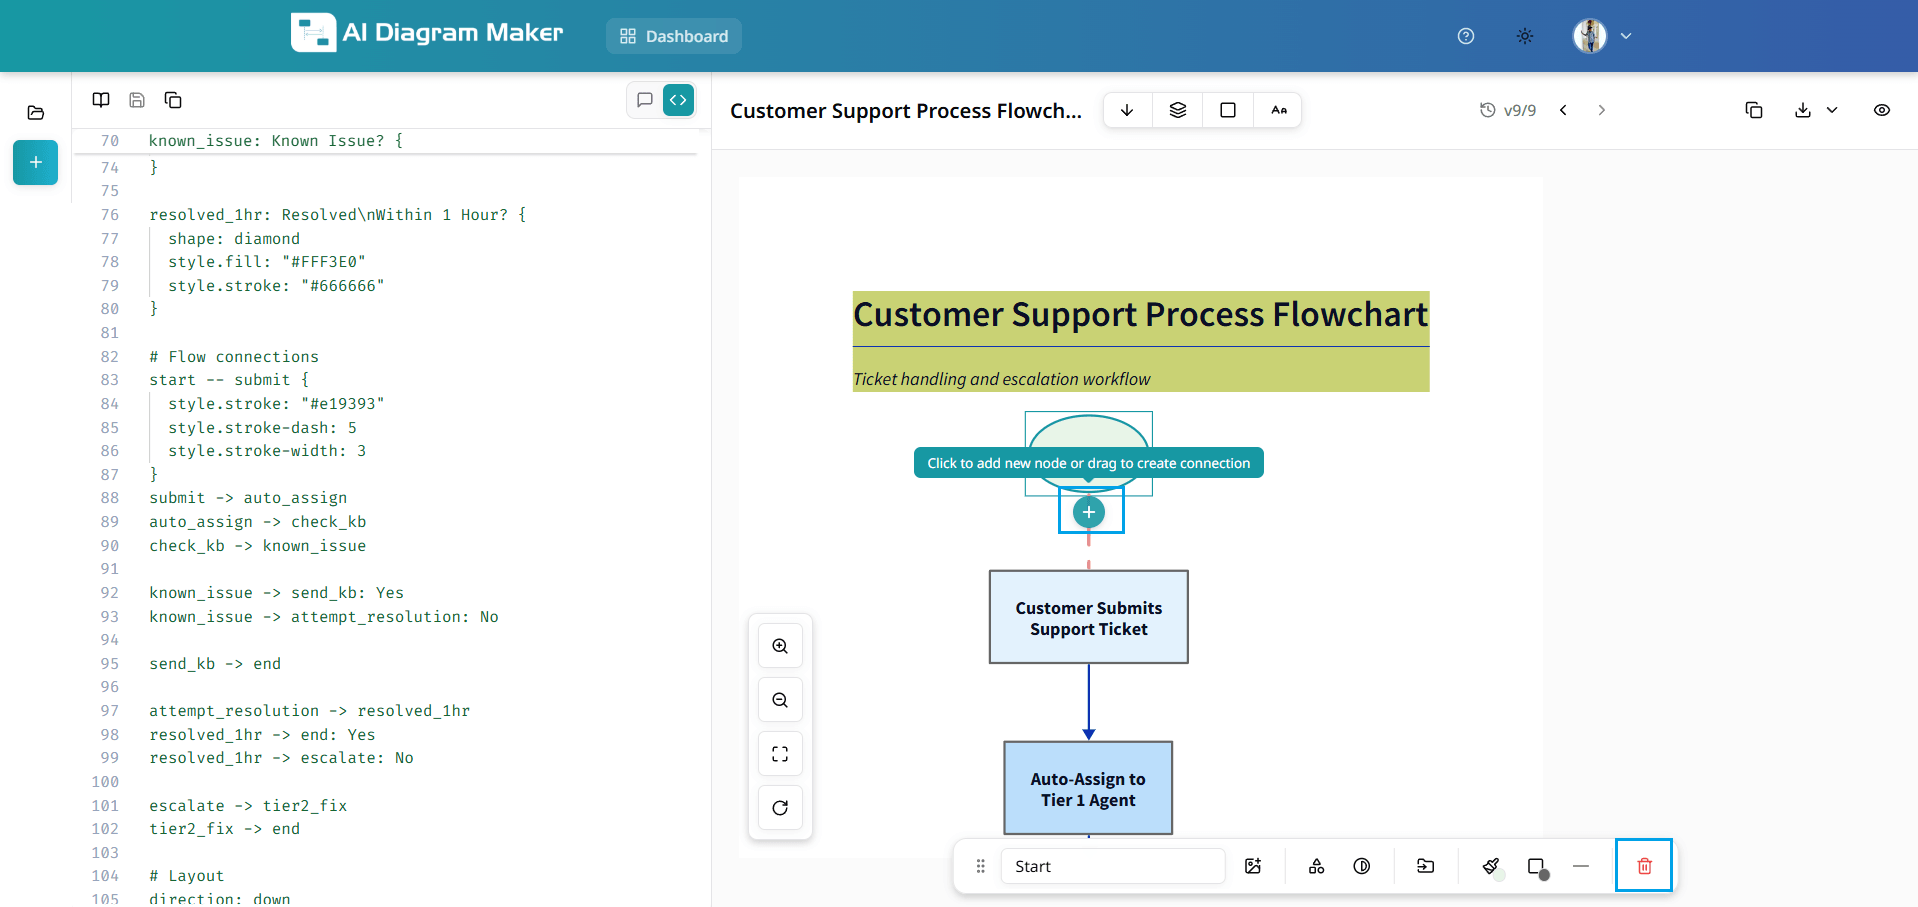The image size is (1918, 907).
Task: Toggle the light/dark theme sun icon
Action: 1524,36
